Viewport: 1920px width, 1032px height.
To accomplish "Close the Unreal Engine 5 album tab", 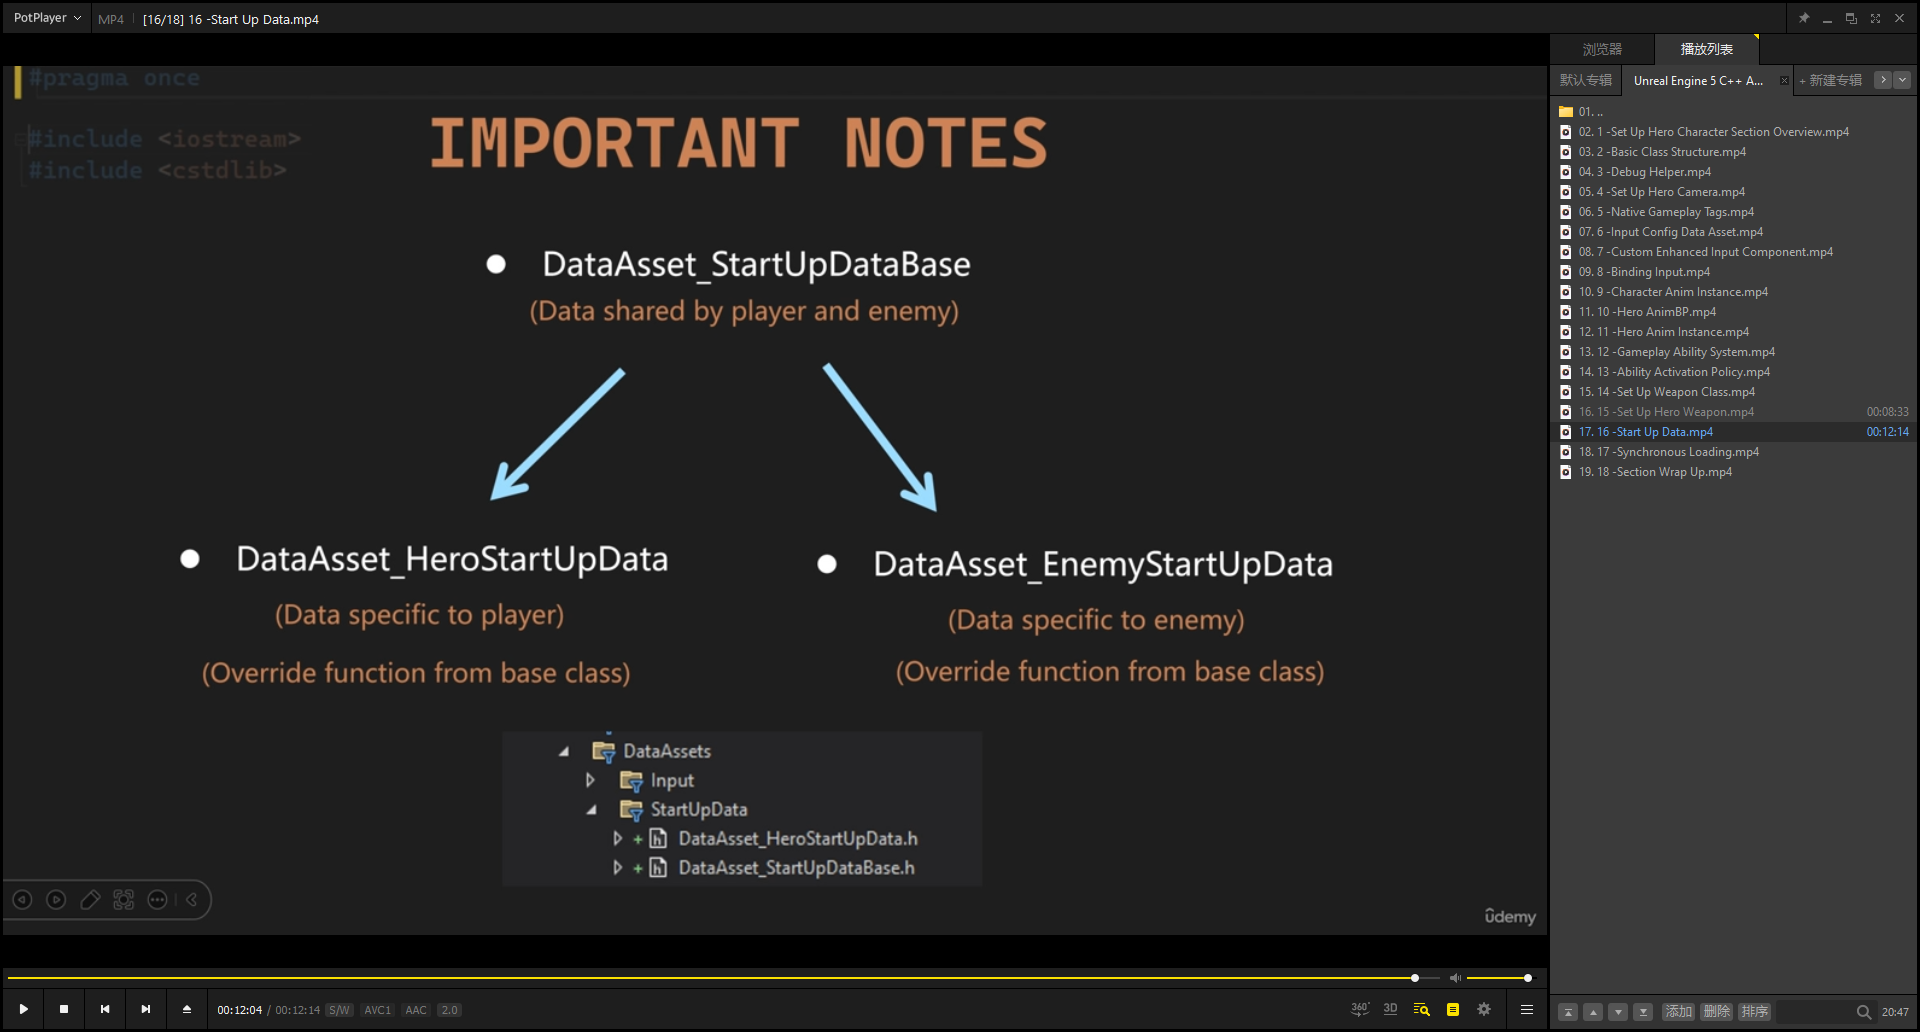I will tap(1784, 80).
